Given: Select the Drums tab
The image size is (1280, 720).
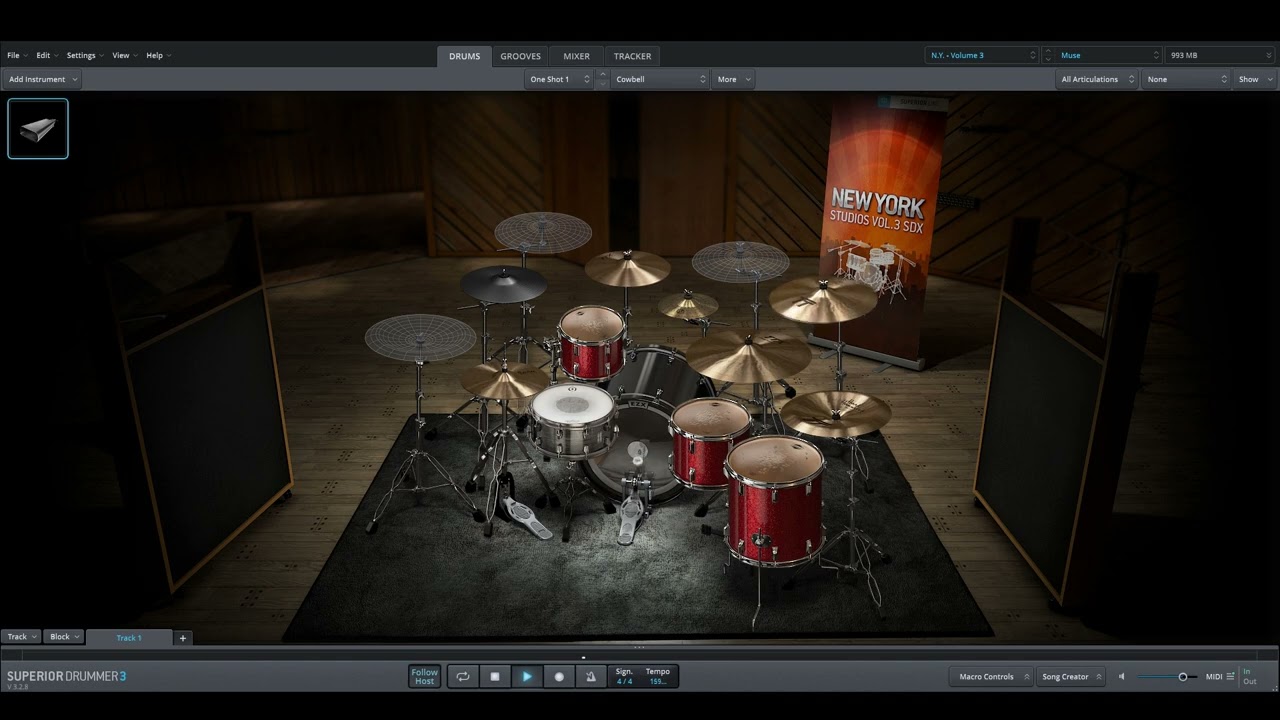Looking at the screenshot, I should (464, 56).
